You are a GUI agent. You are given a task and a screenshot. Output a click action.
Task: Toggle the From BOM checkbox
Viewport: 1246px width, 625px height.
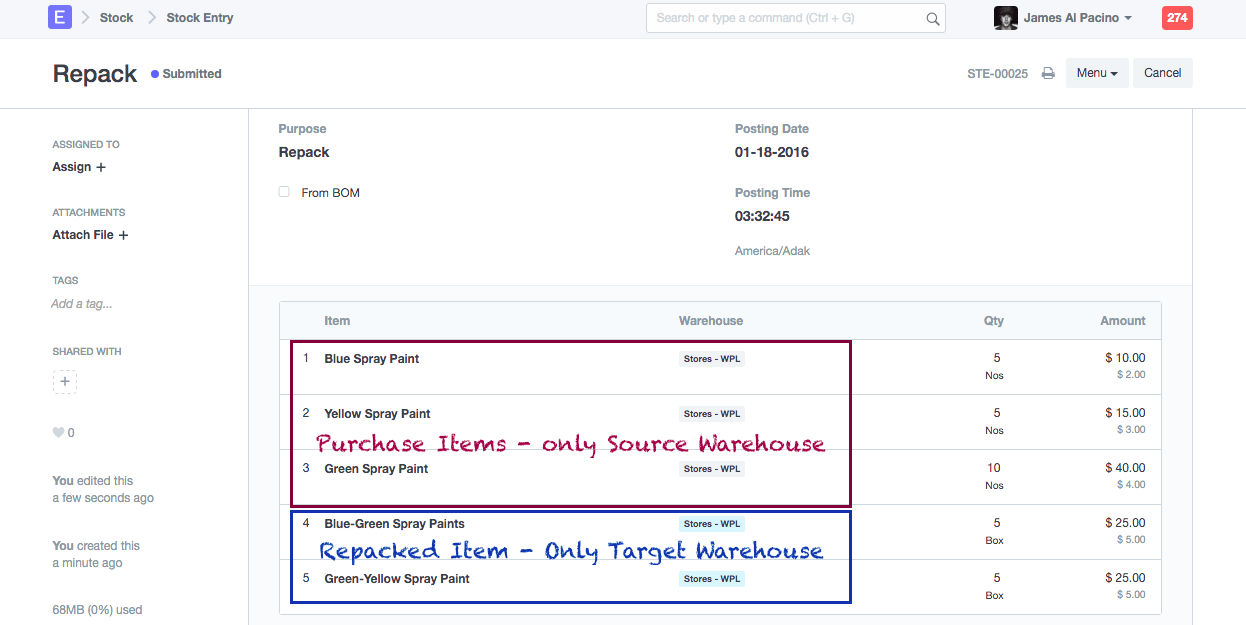tap(284, 192)
